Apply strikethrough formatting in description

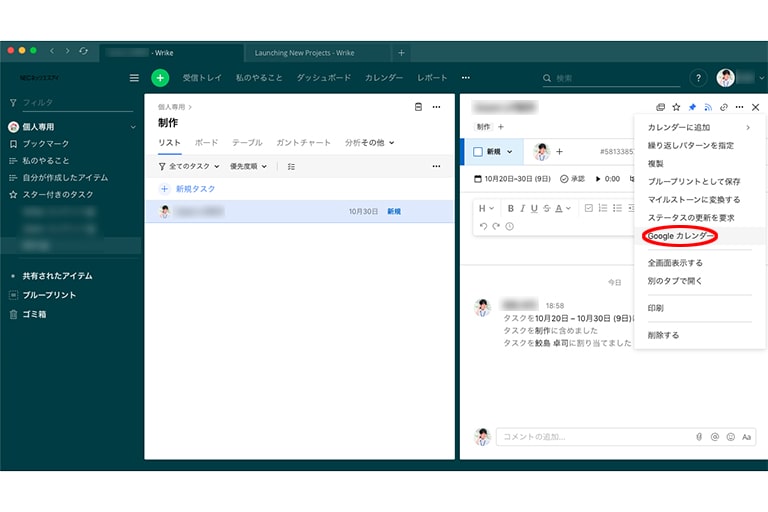tap(546, 209)
